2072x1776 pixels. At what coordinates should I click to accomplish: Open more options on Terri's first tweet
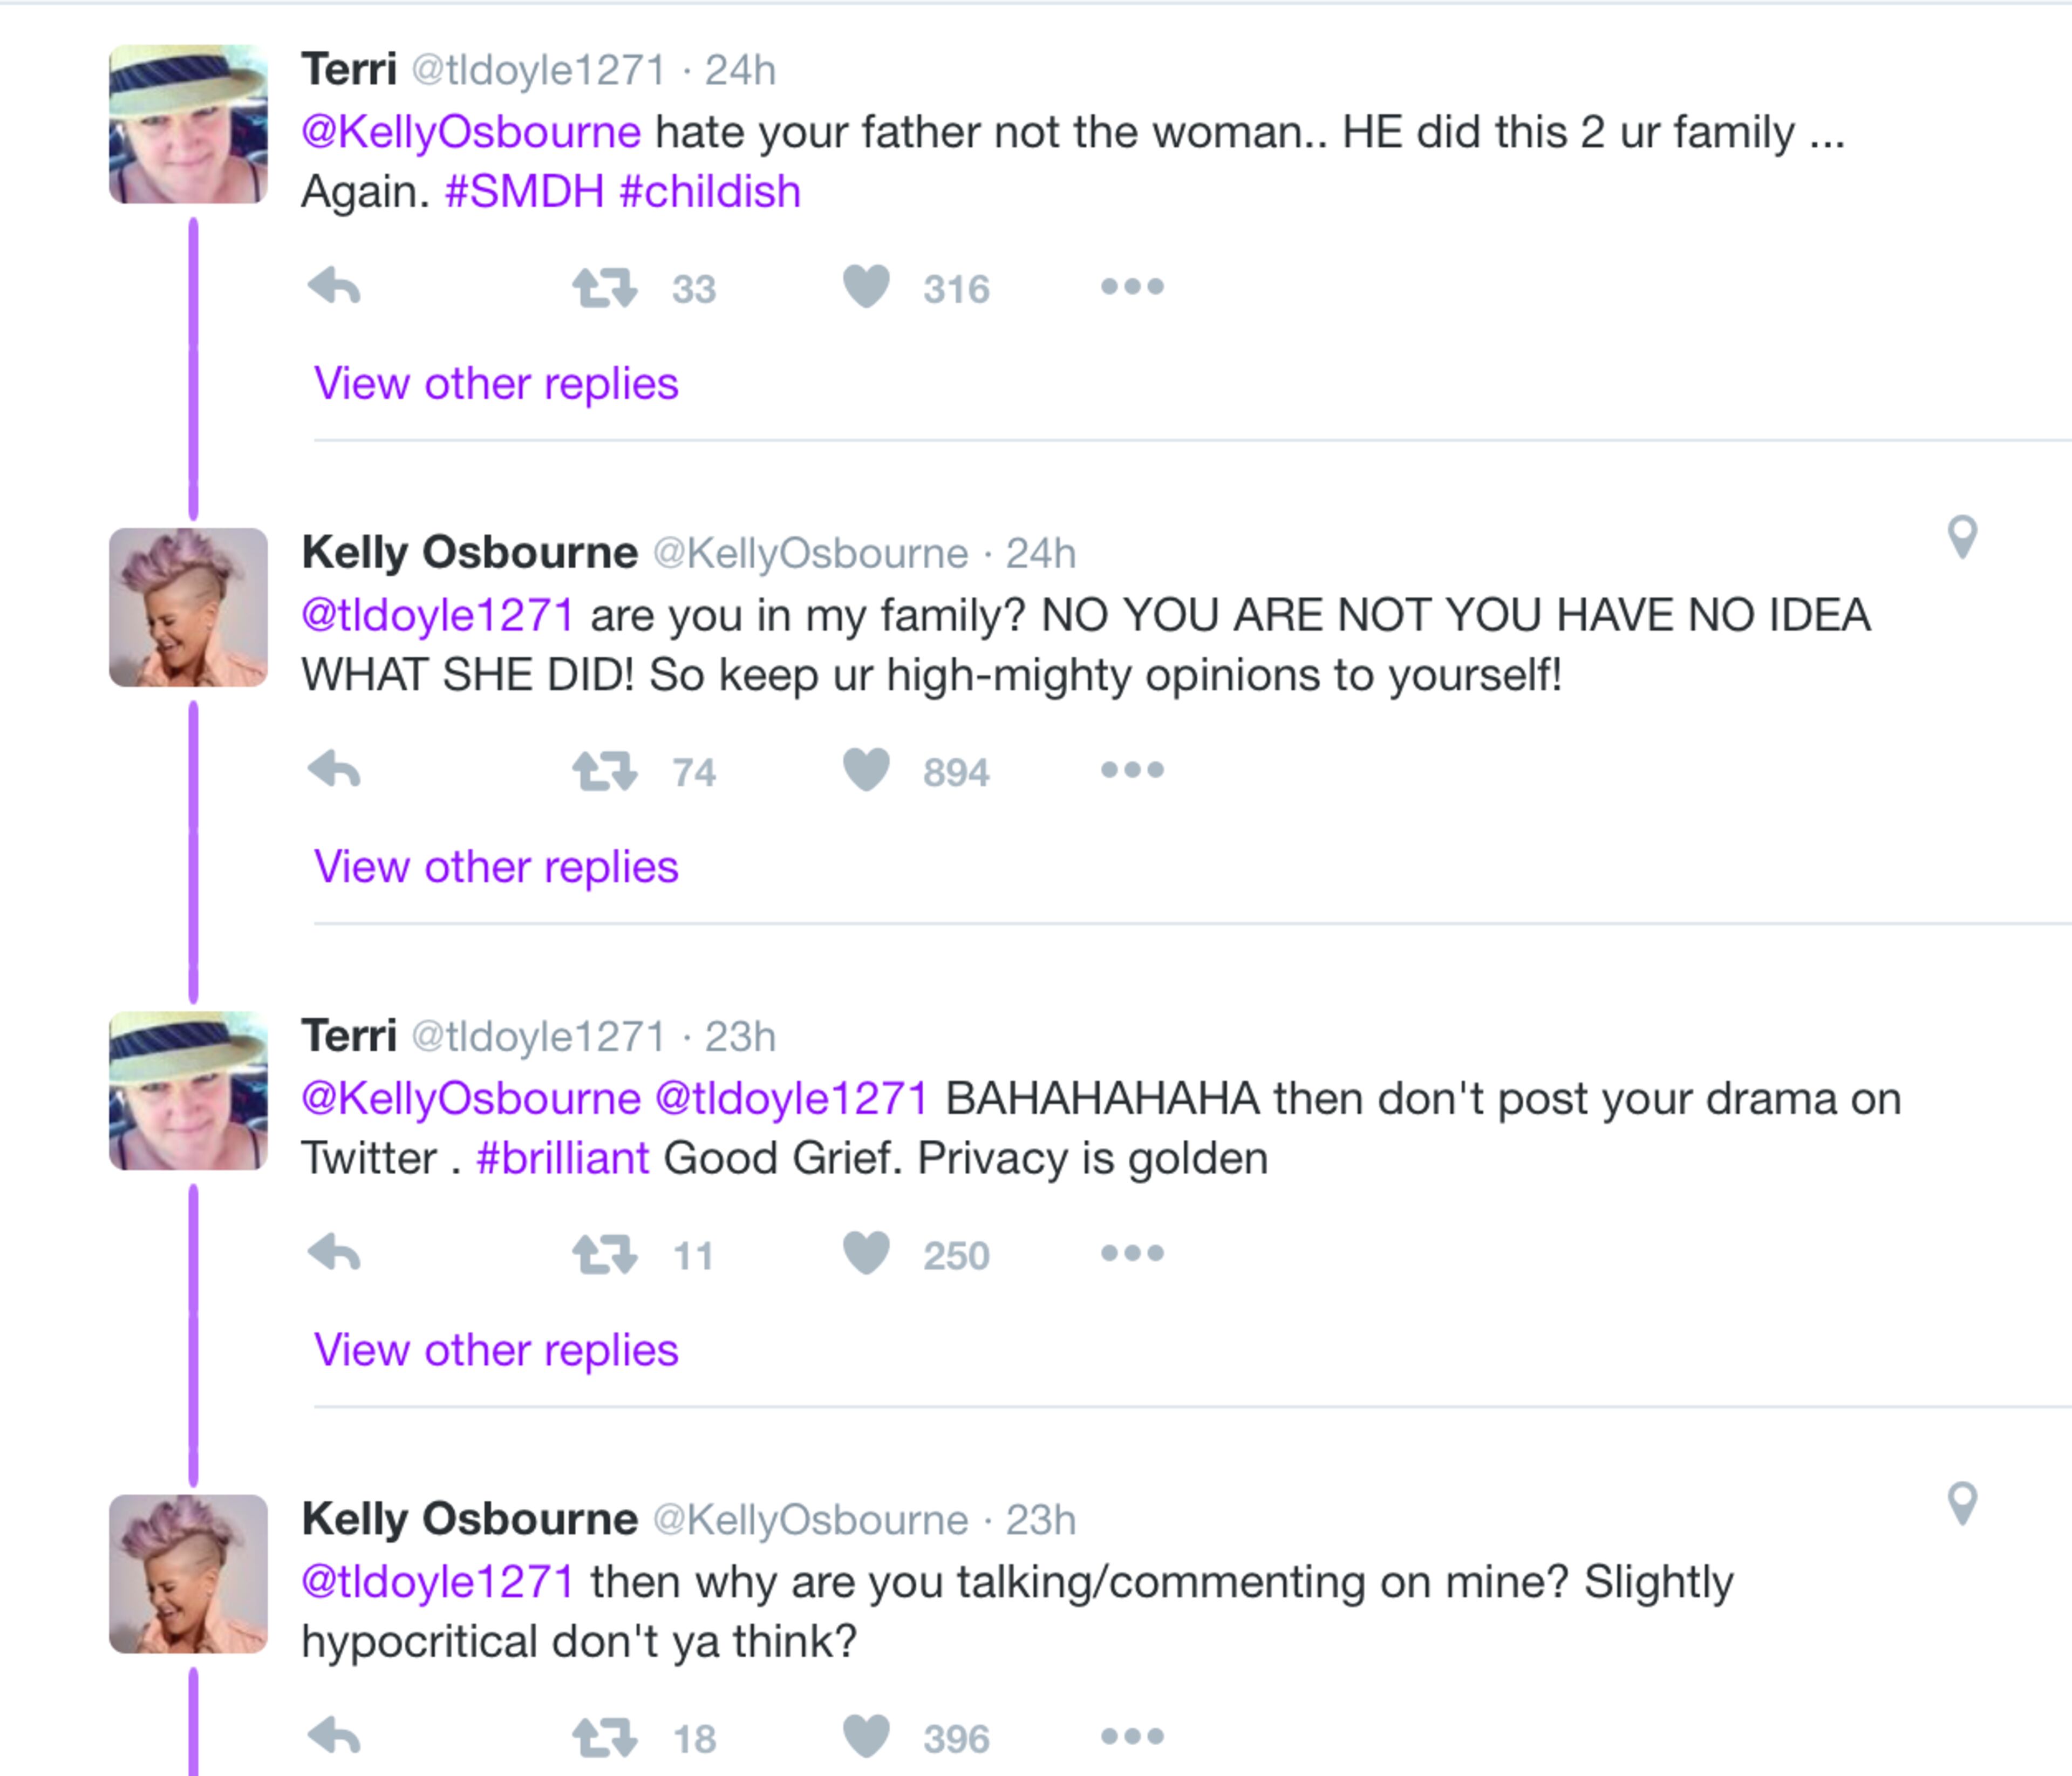click(x=1132, y=287)
